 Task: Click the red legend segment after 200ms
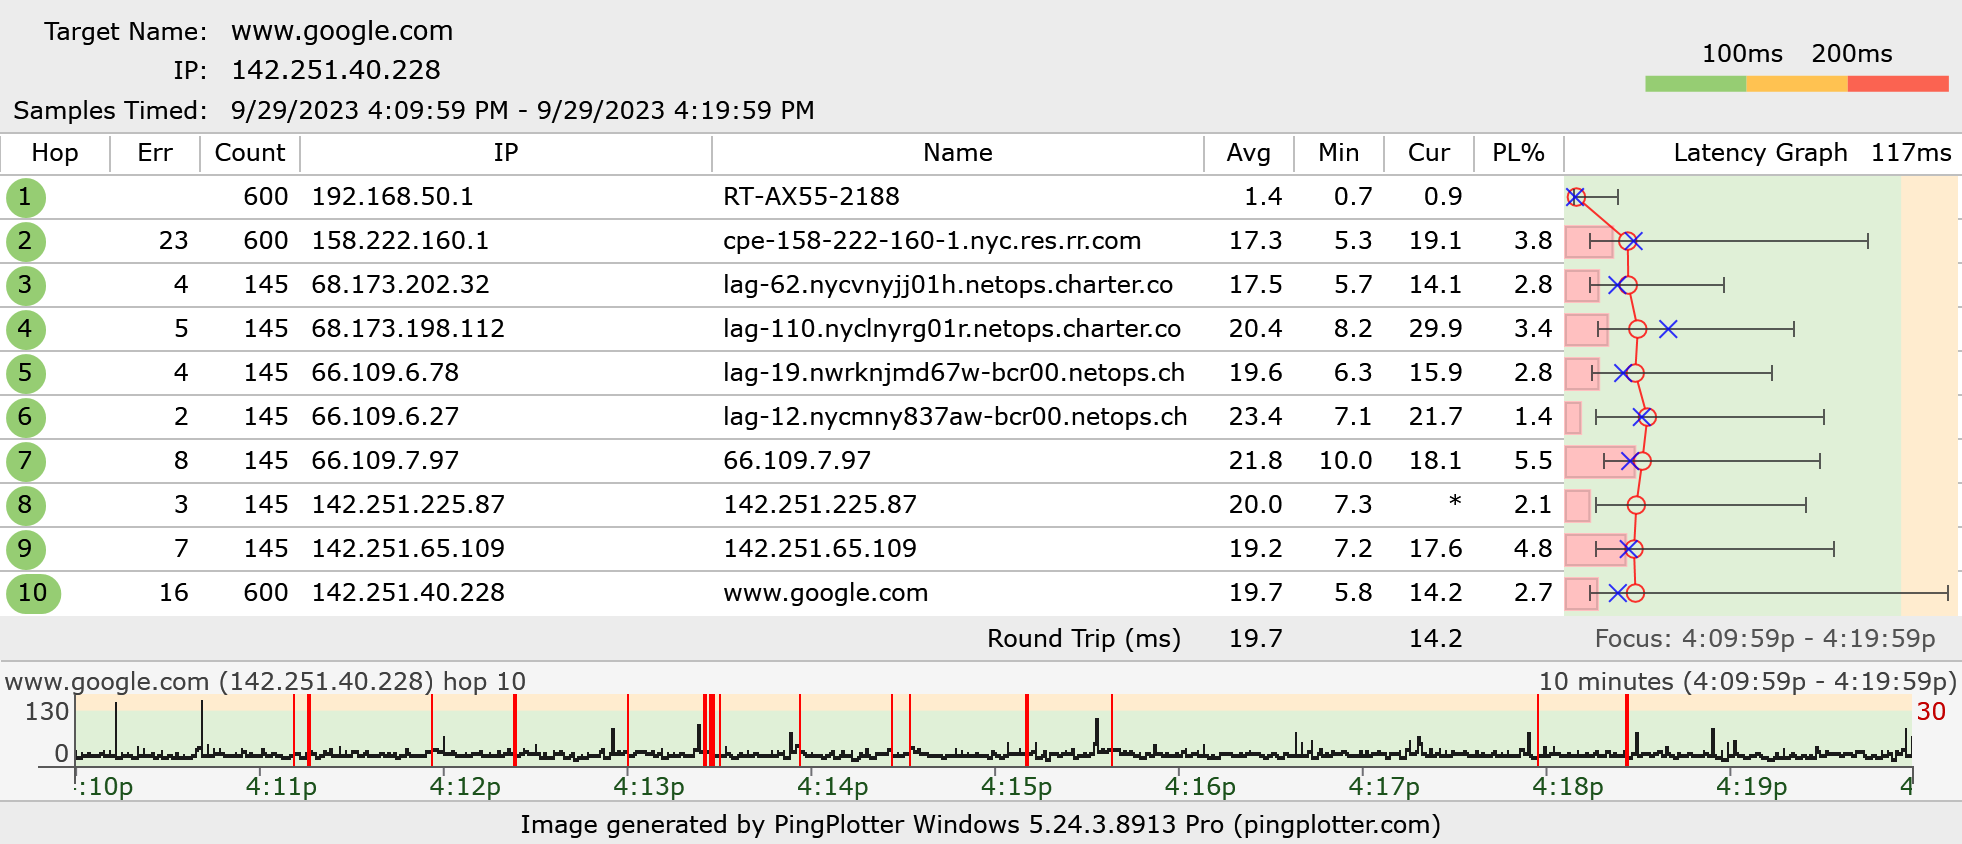pyautogui.click(x=1897, y=84)
